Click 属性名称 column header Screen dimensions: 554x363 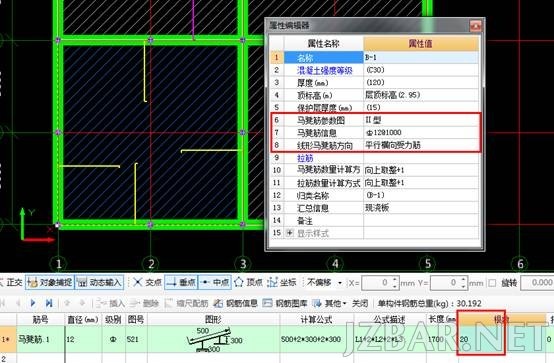click(324, 43)
